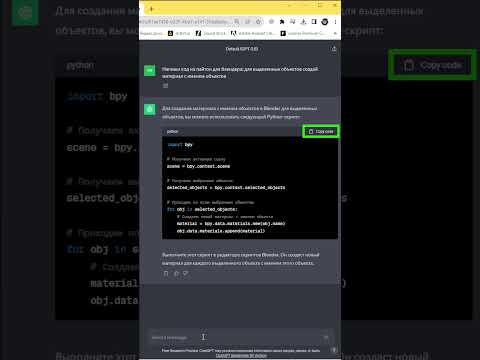Edit the user prompt using the pencil icon
Screen dimensions: 480x360
tap(165, 85)
